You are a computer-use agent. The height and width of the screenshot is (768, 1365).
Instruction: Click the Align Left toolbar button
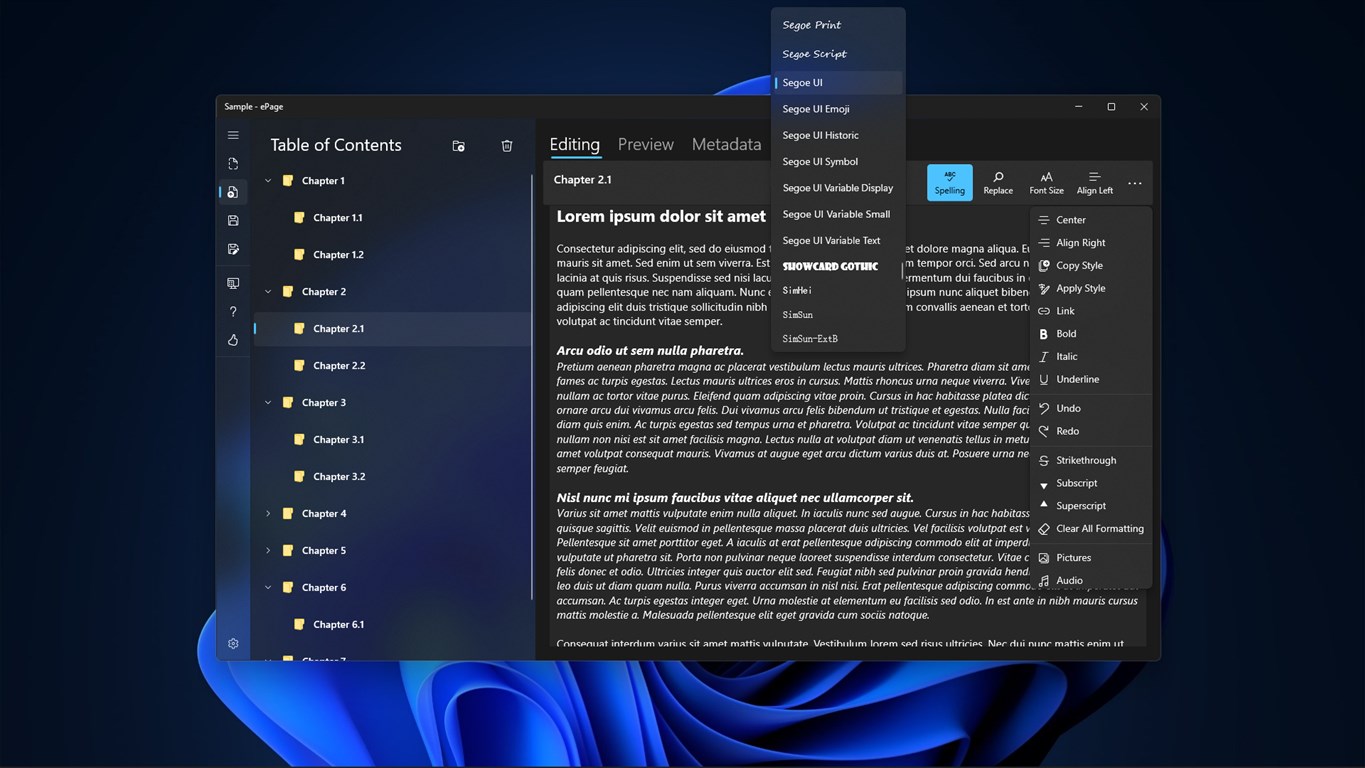[x=1095, y=182]
